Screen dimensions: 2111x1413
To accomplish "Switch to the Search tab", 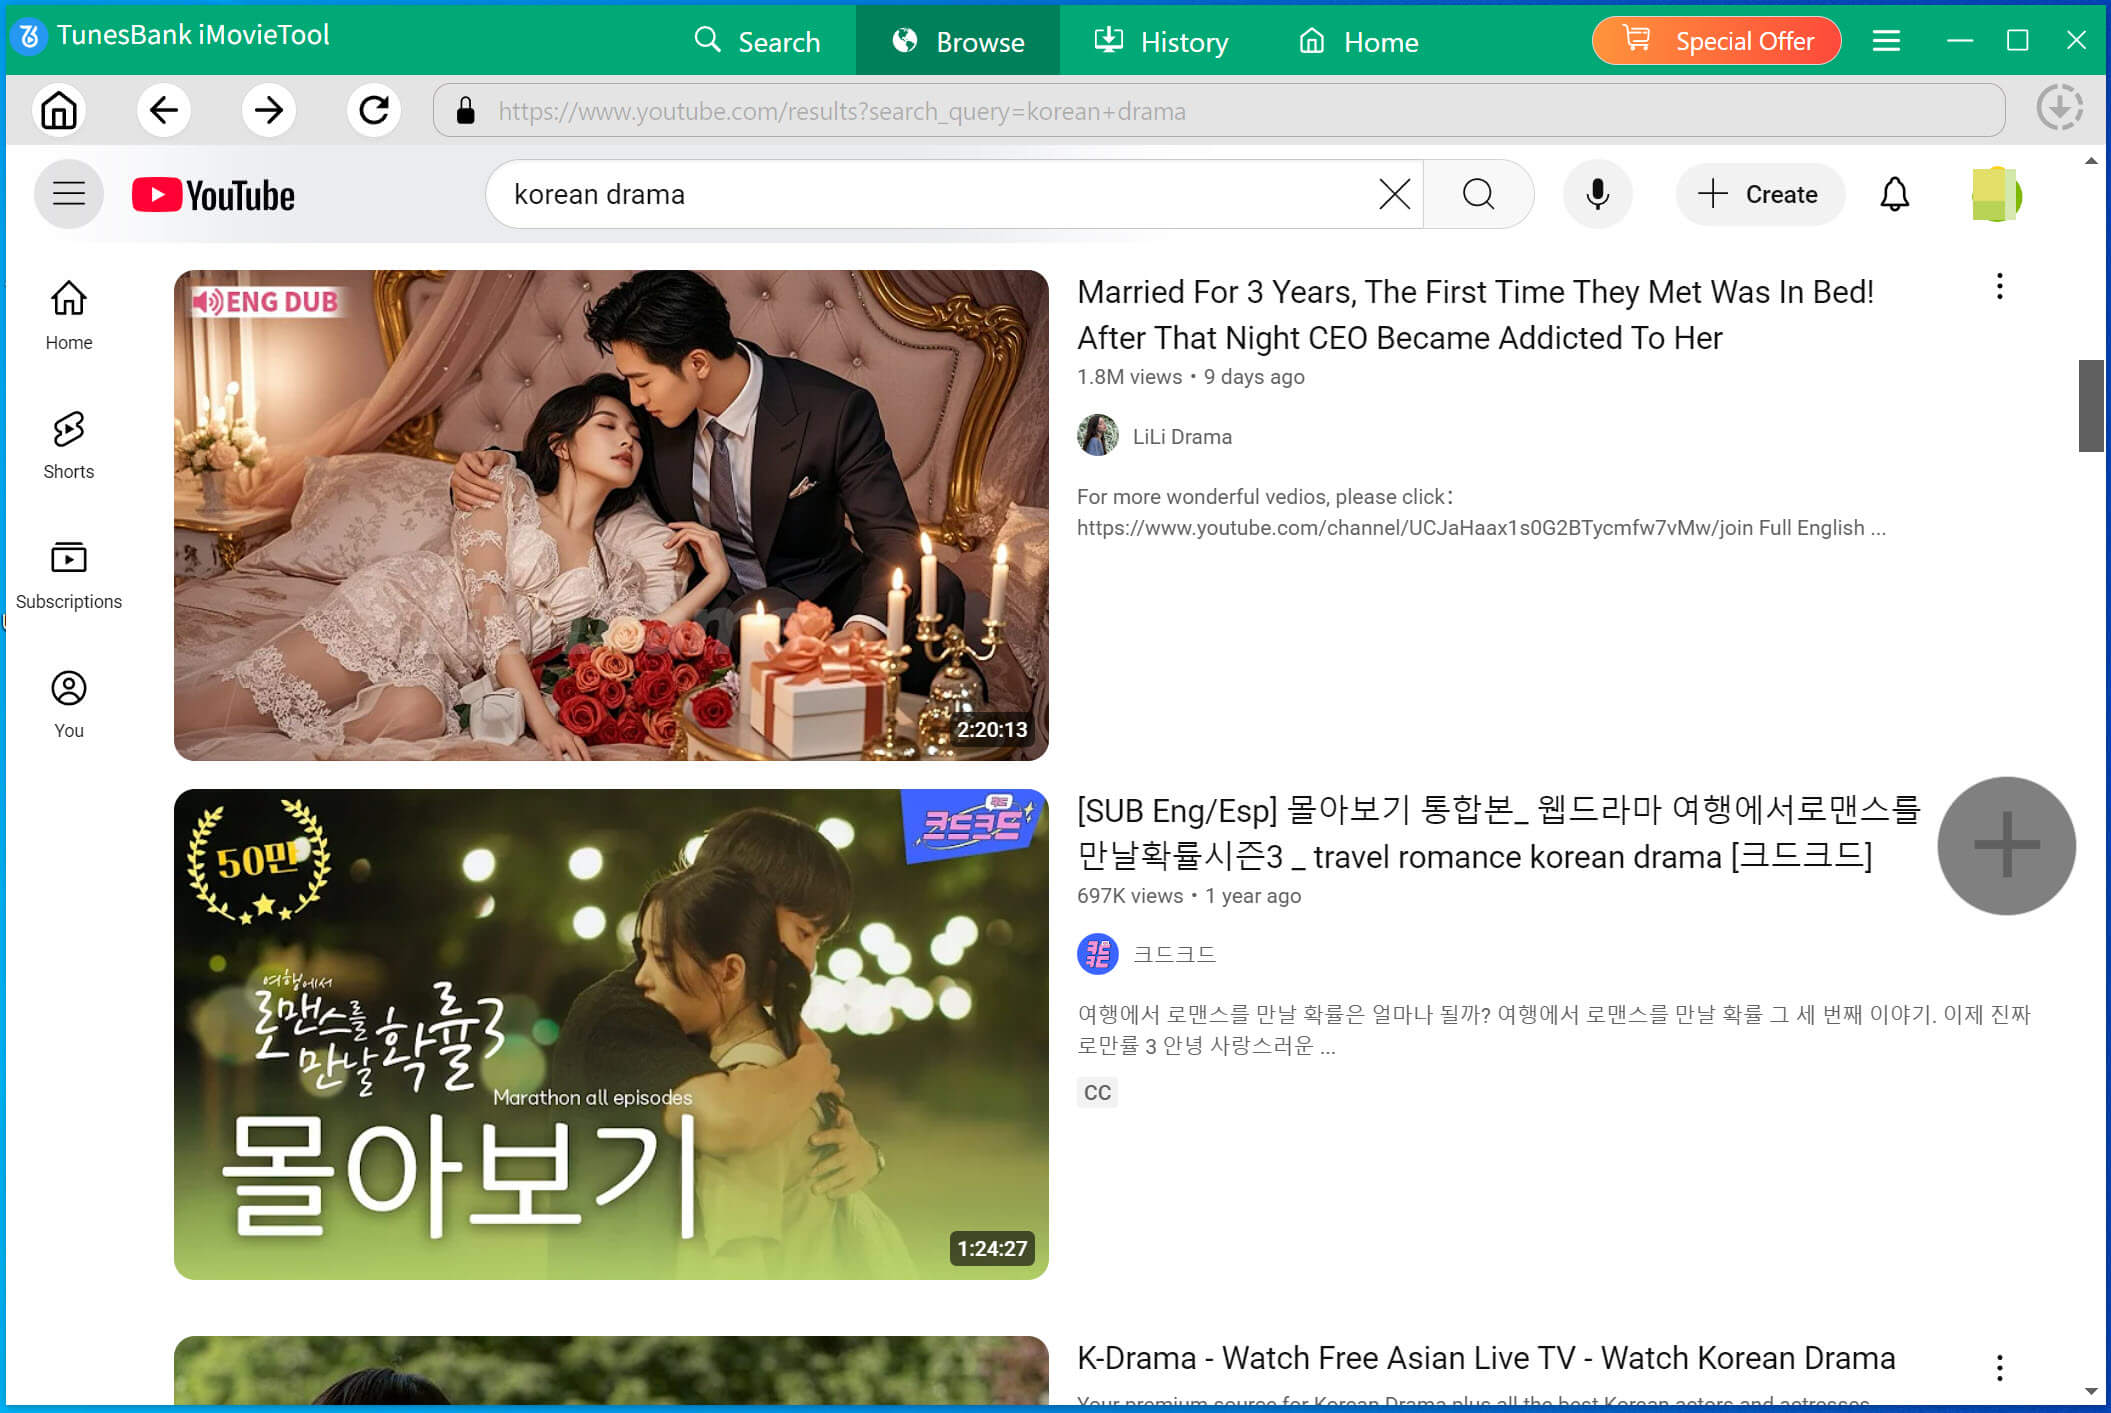I will (x=757, y=41).
